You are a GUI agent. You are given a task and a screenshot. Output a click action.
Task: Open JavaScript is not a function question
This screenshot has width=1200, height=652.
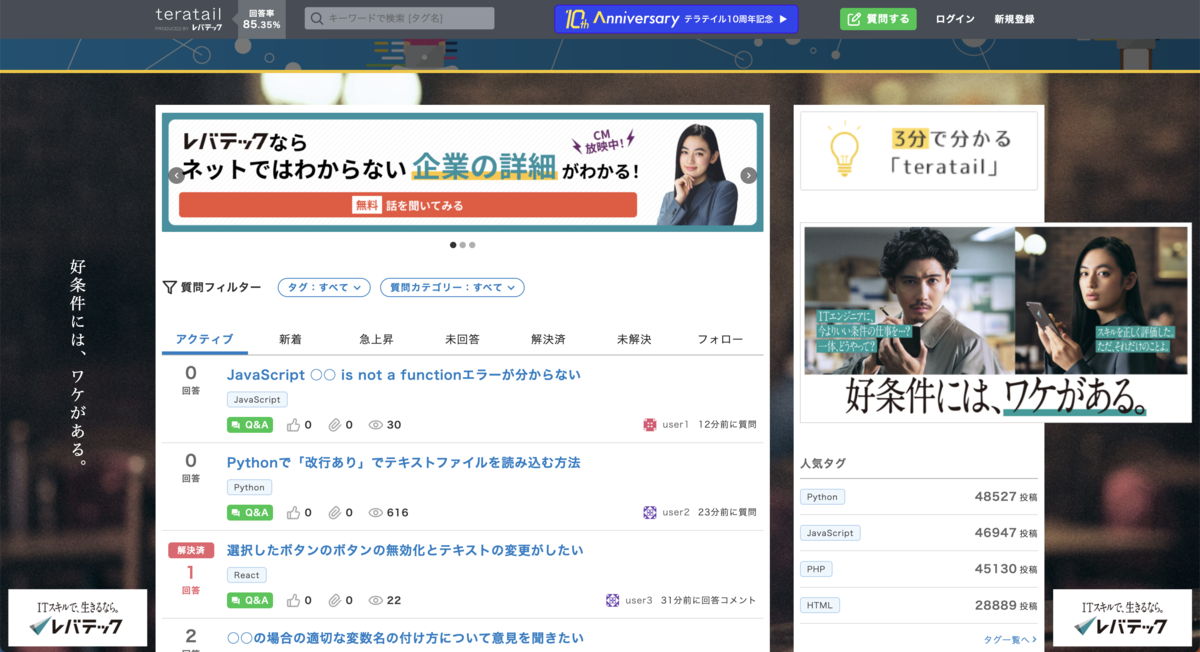coord(404,375)
